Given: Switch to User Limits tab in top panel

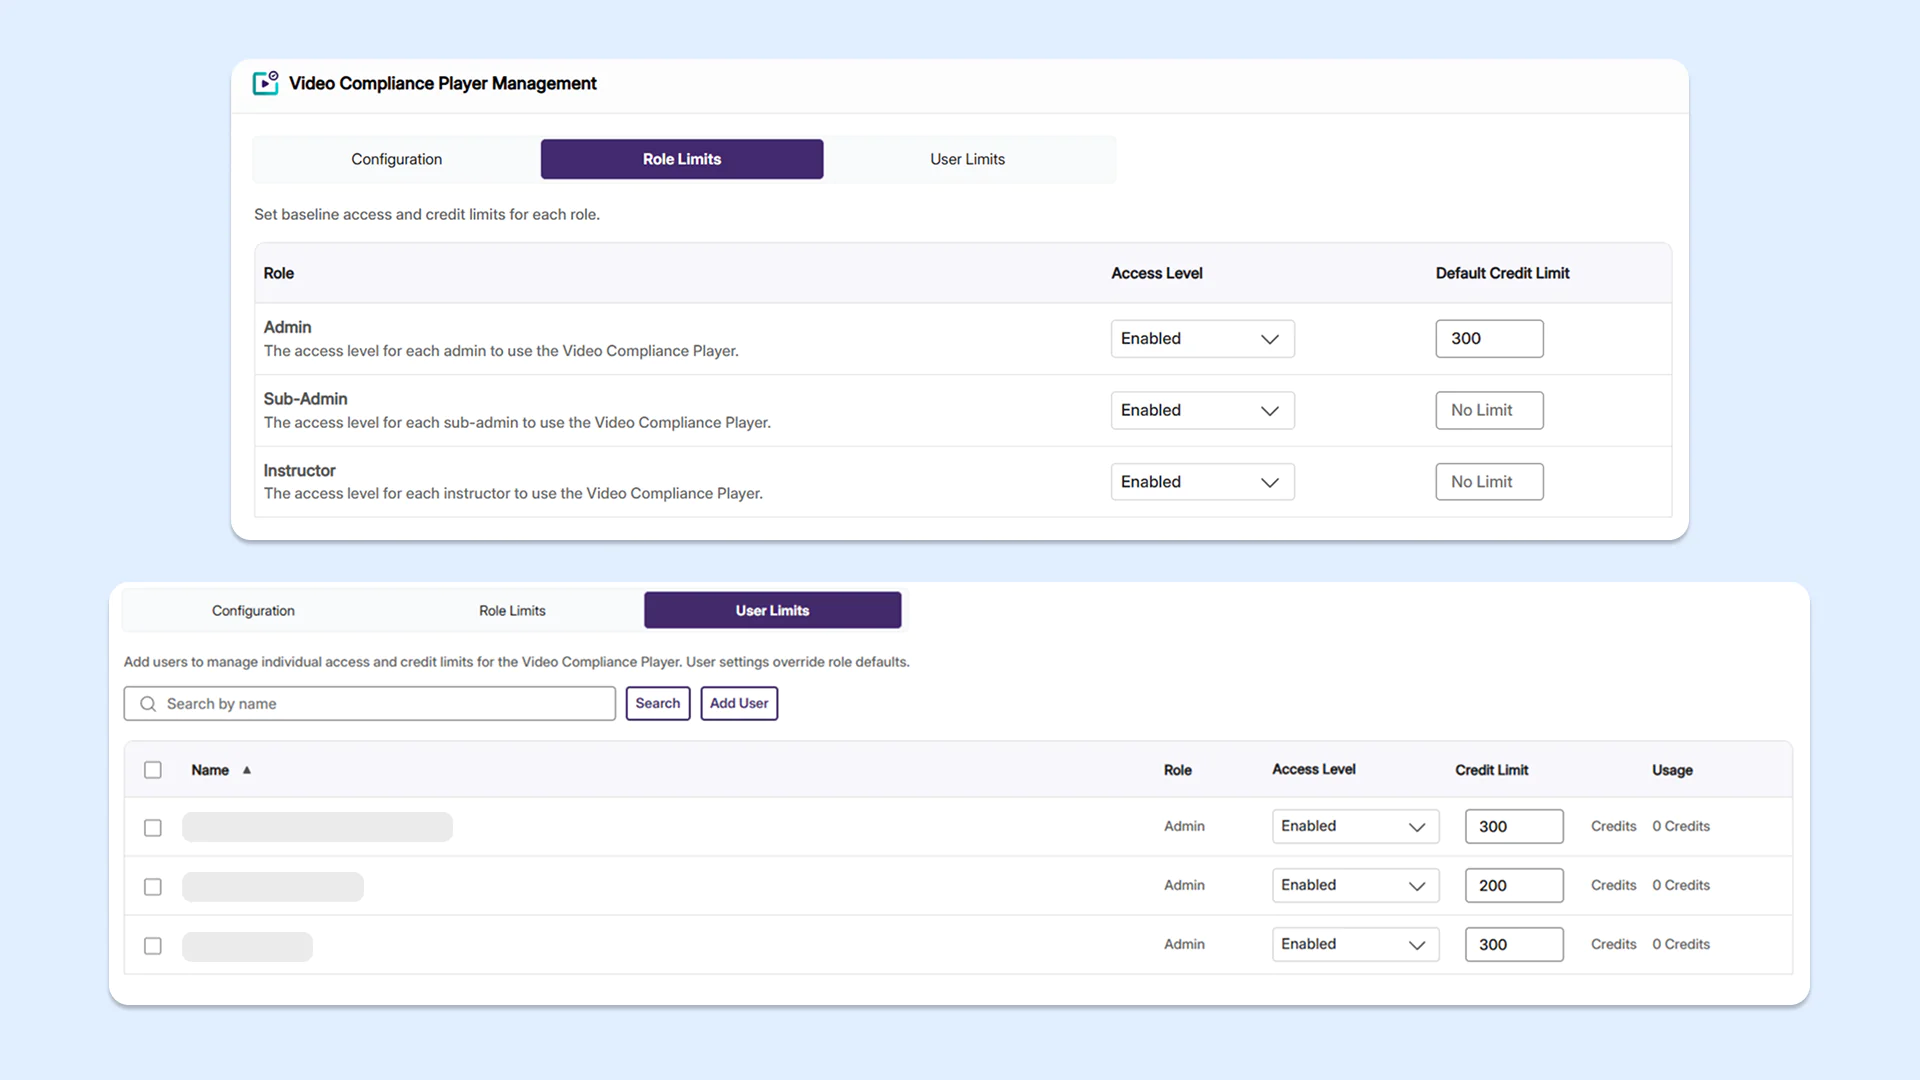Looking at the screenshot, I should click(x=967, y=159).
